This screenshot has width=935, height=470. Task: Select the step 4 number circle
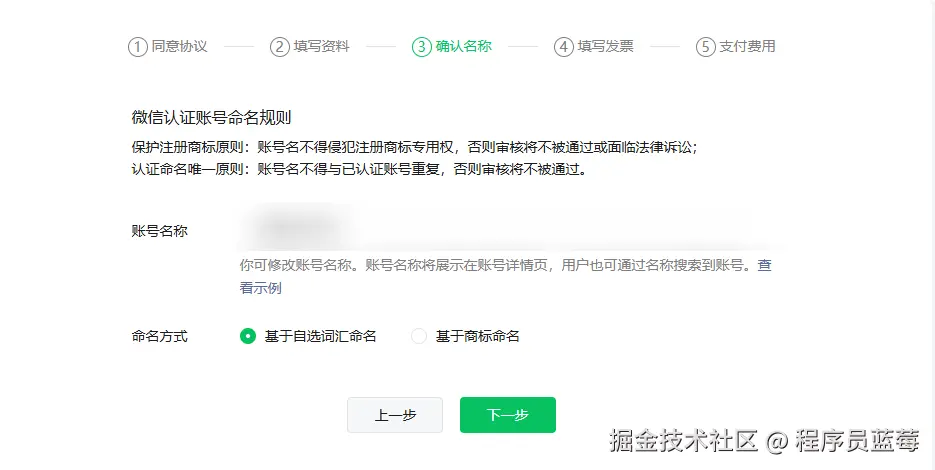564,47
